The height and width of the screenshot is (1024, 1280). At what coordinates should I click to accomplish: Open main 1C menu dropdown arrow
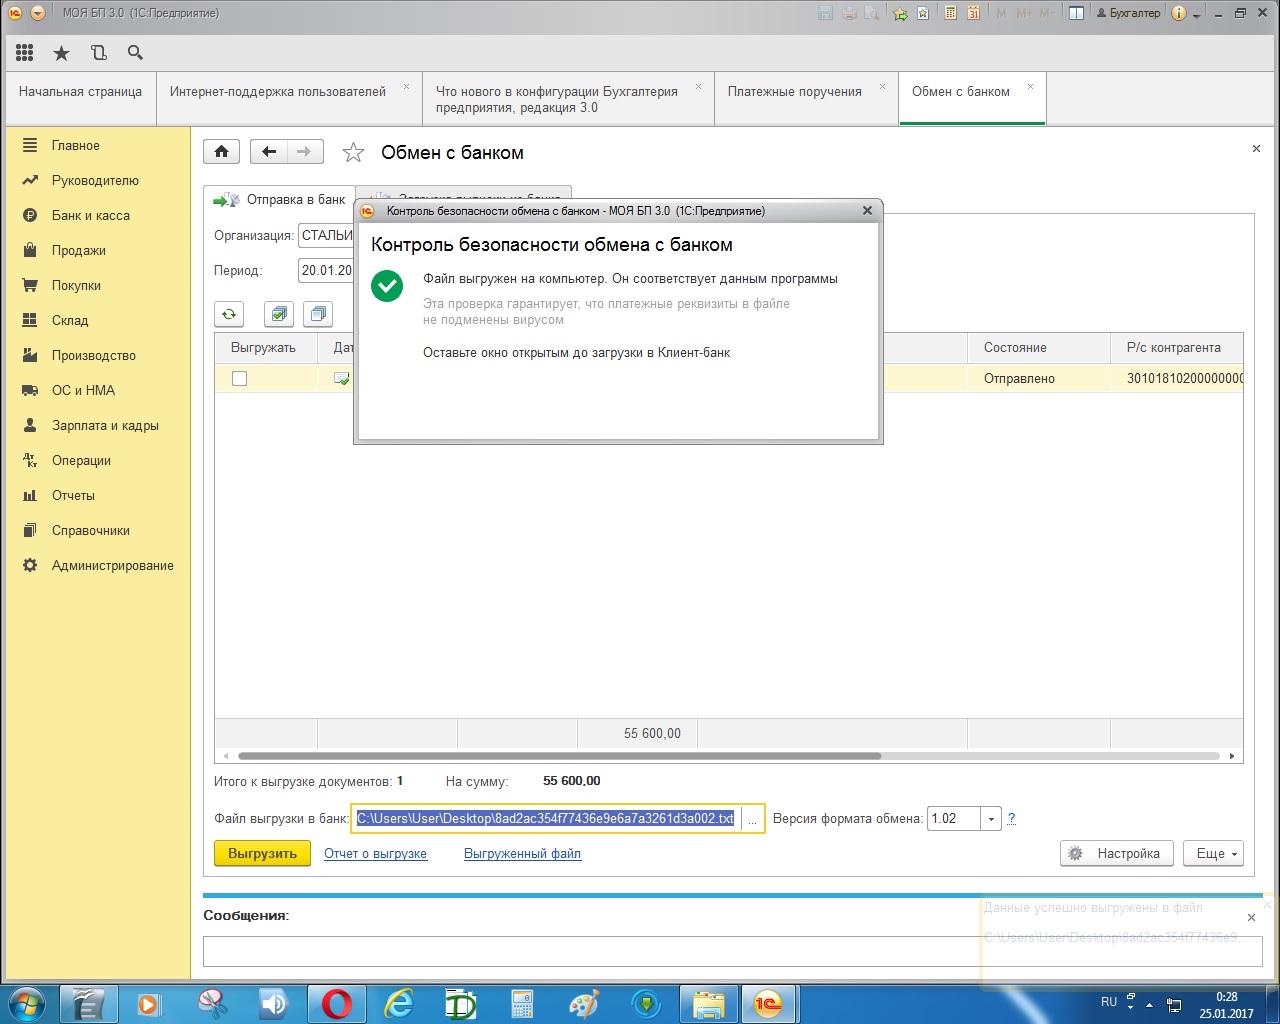click(x=38, y=13)
